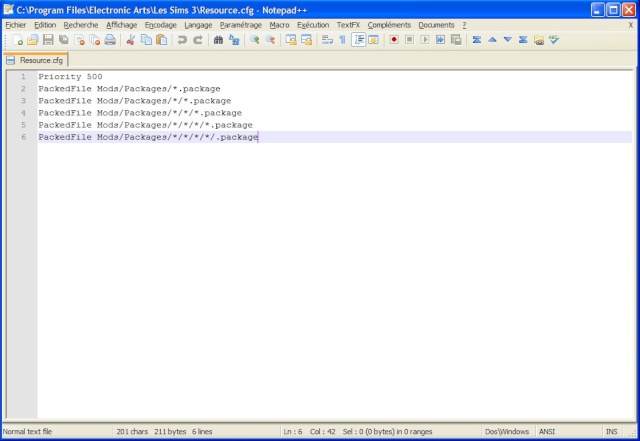This screenshot has height=441, width=640.
Task: Click the first blue sigma toolbar icon
Action: click(476, 40)
